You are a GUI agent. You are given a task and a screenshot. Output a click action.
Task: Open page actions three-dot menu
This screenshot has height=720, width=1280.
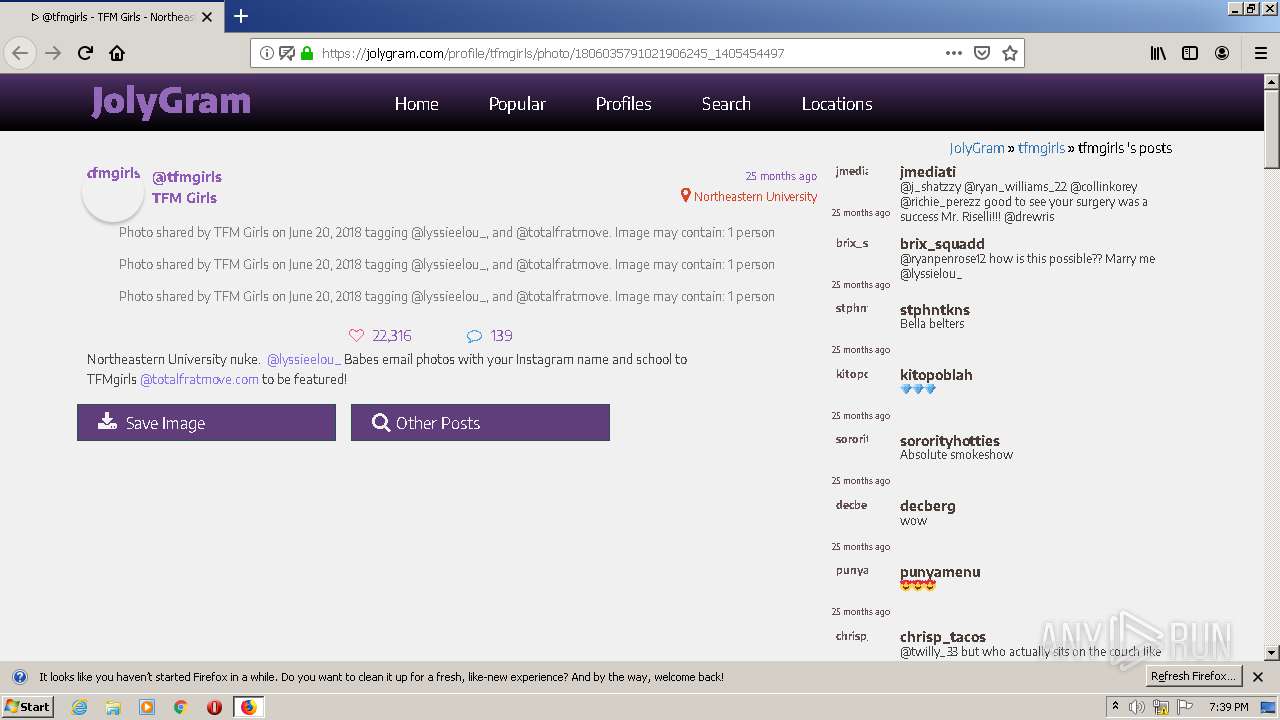pos(954,53)
